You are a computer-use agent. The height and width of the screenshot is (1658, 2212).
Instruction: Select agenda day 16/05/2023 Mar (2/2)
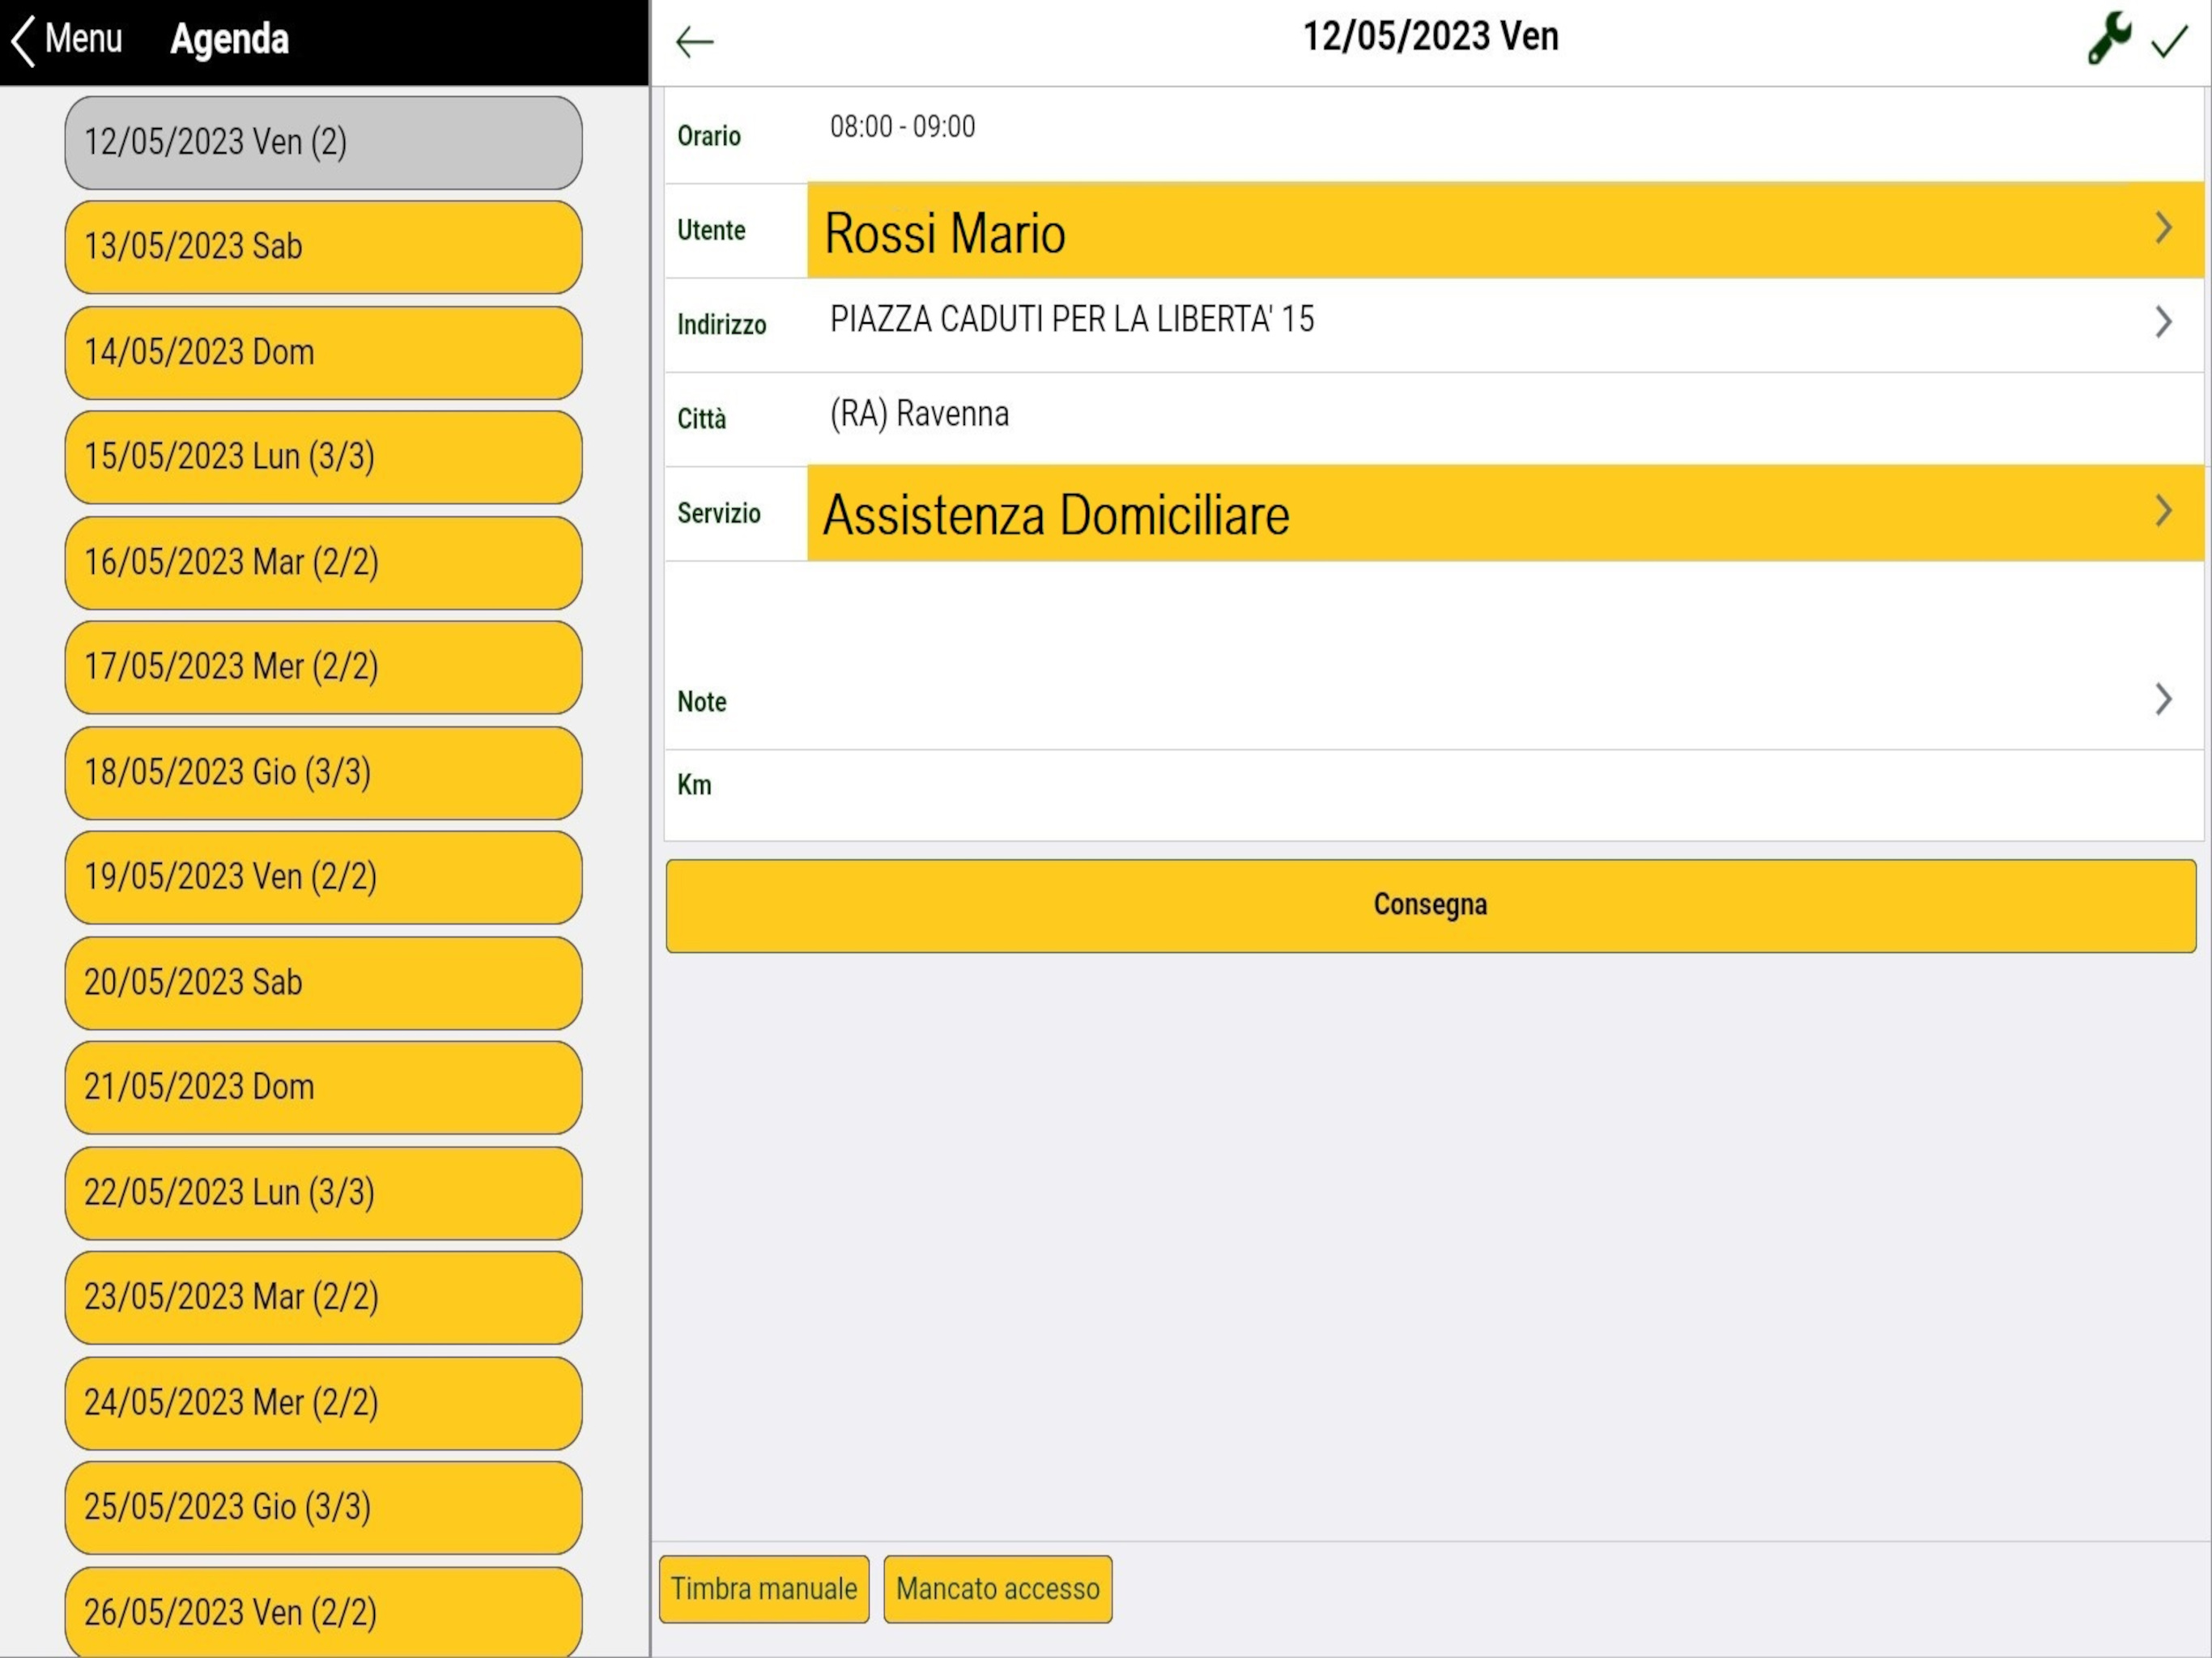coord(323,563)
